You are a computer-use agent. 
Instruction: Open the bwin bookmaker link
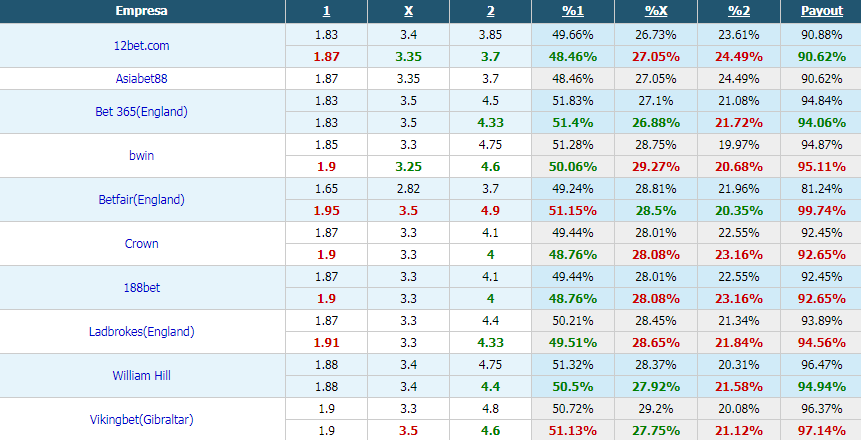[x=142, y=155]
